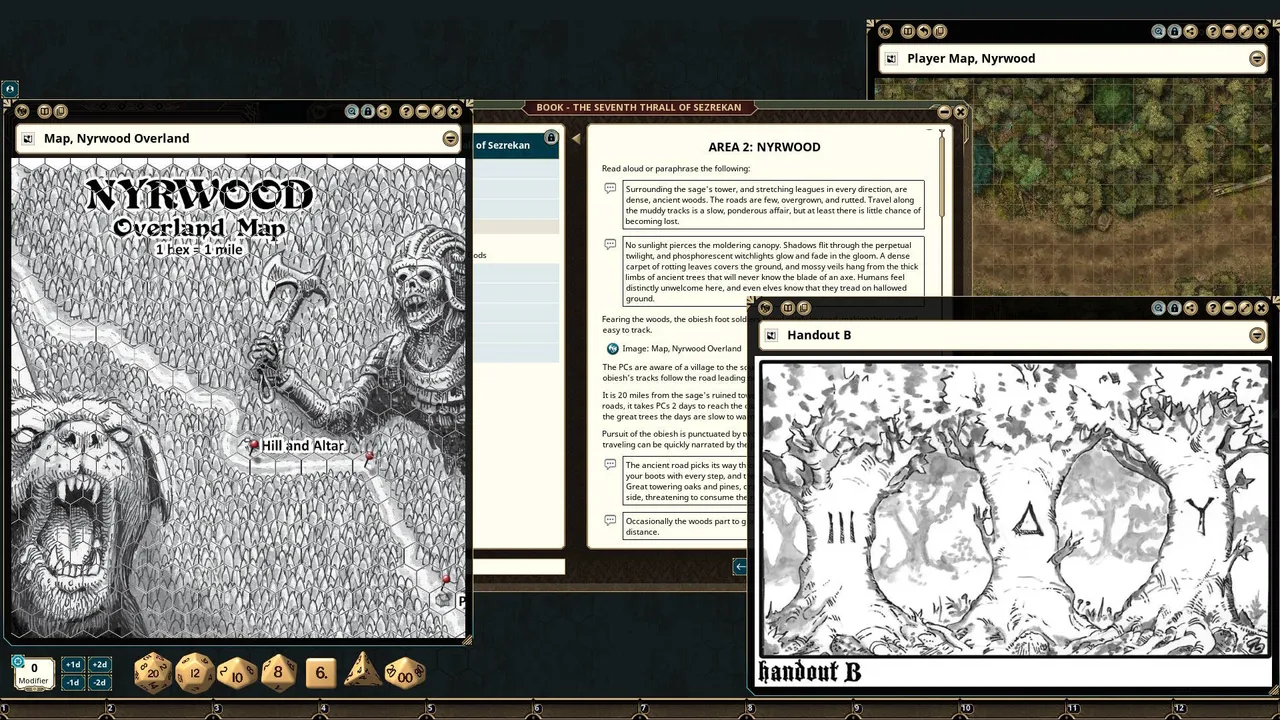The width and height of the screenshot is (1280, 720).
Task: Click the red pin right of Hill and Altar
Action: 369,456
